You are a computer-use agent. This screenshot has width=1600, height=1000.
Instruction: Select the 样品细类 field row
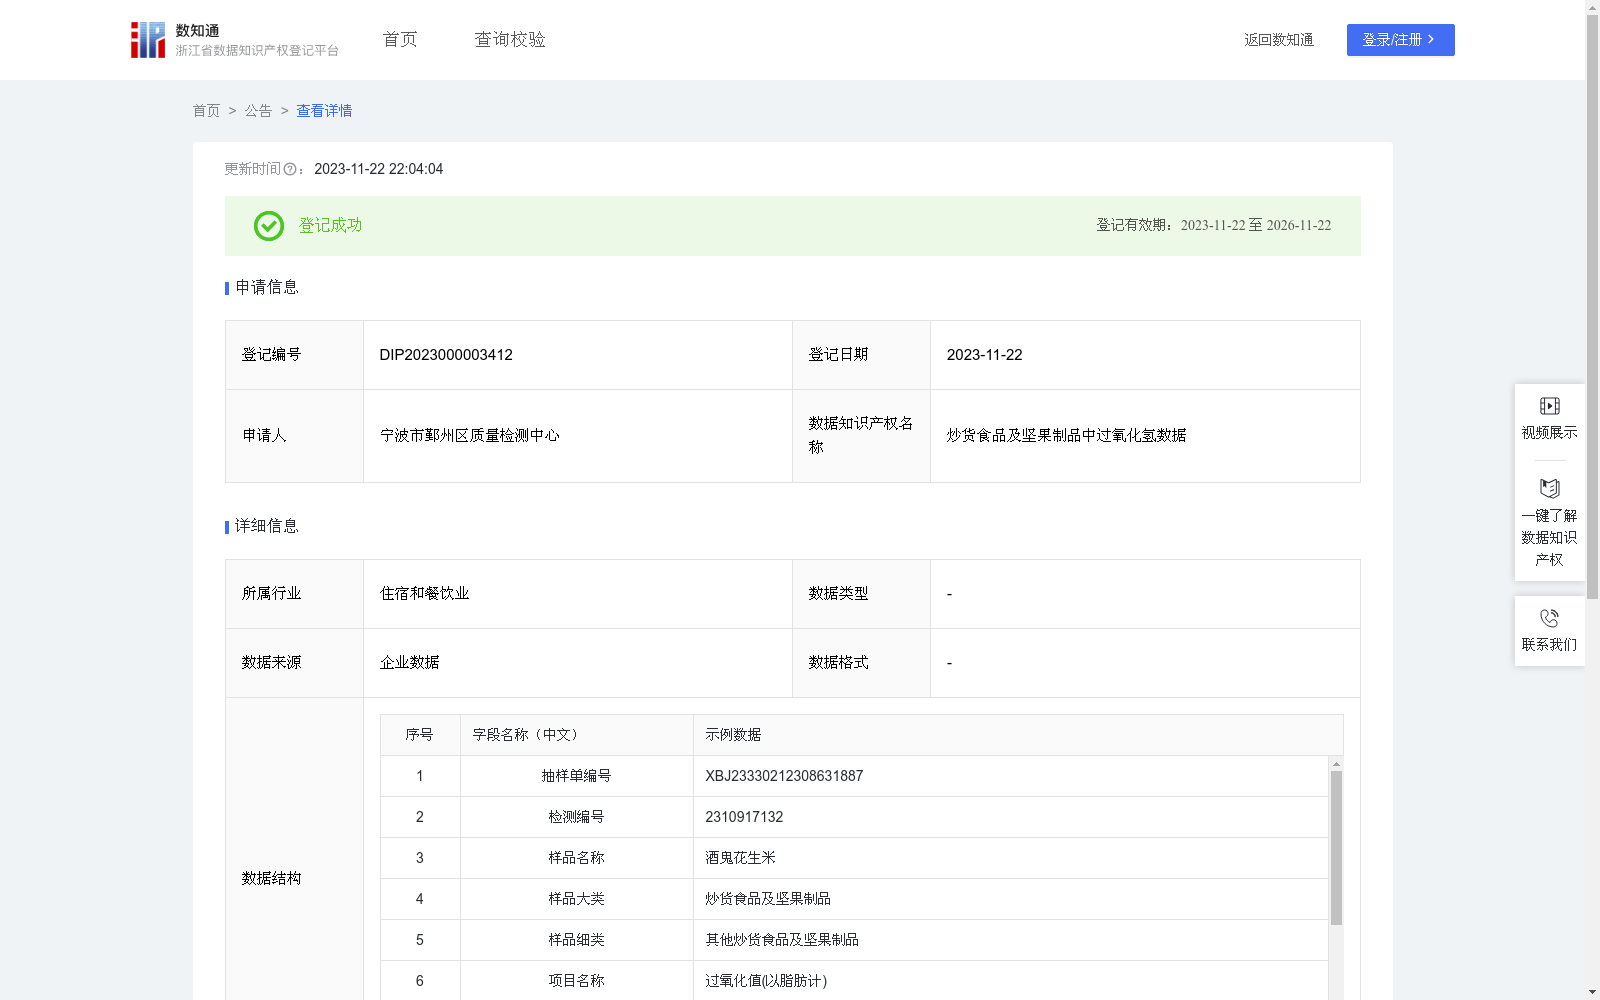[576, 940]
